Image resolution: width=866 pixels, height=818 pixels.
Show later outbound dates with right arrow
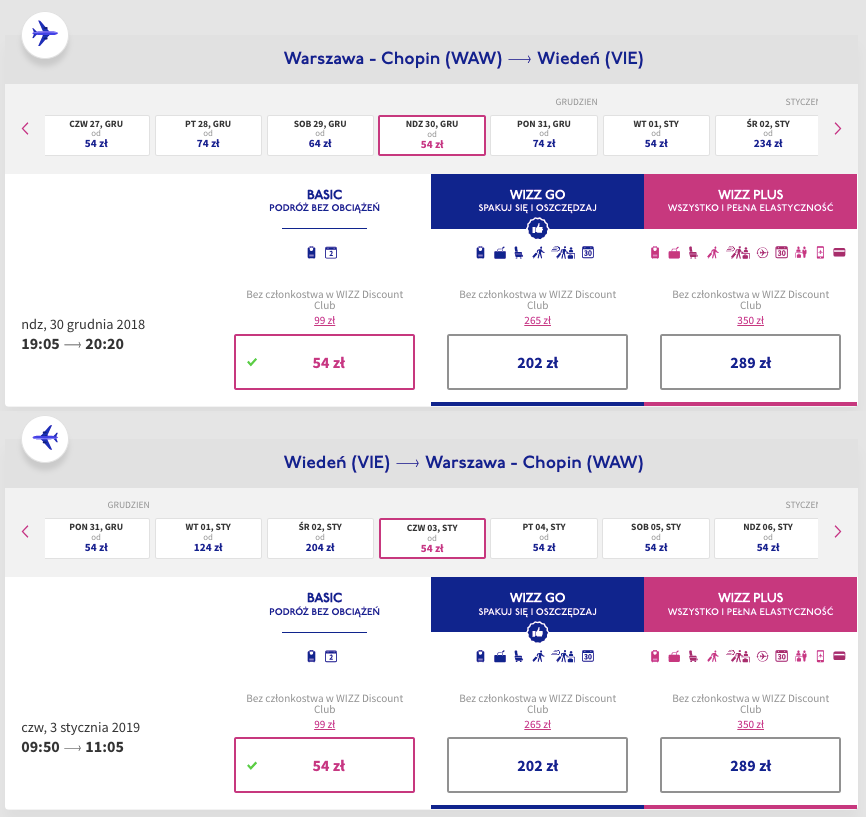tap(838, 129)
